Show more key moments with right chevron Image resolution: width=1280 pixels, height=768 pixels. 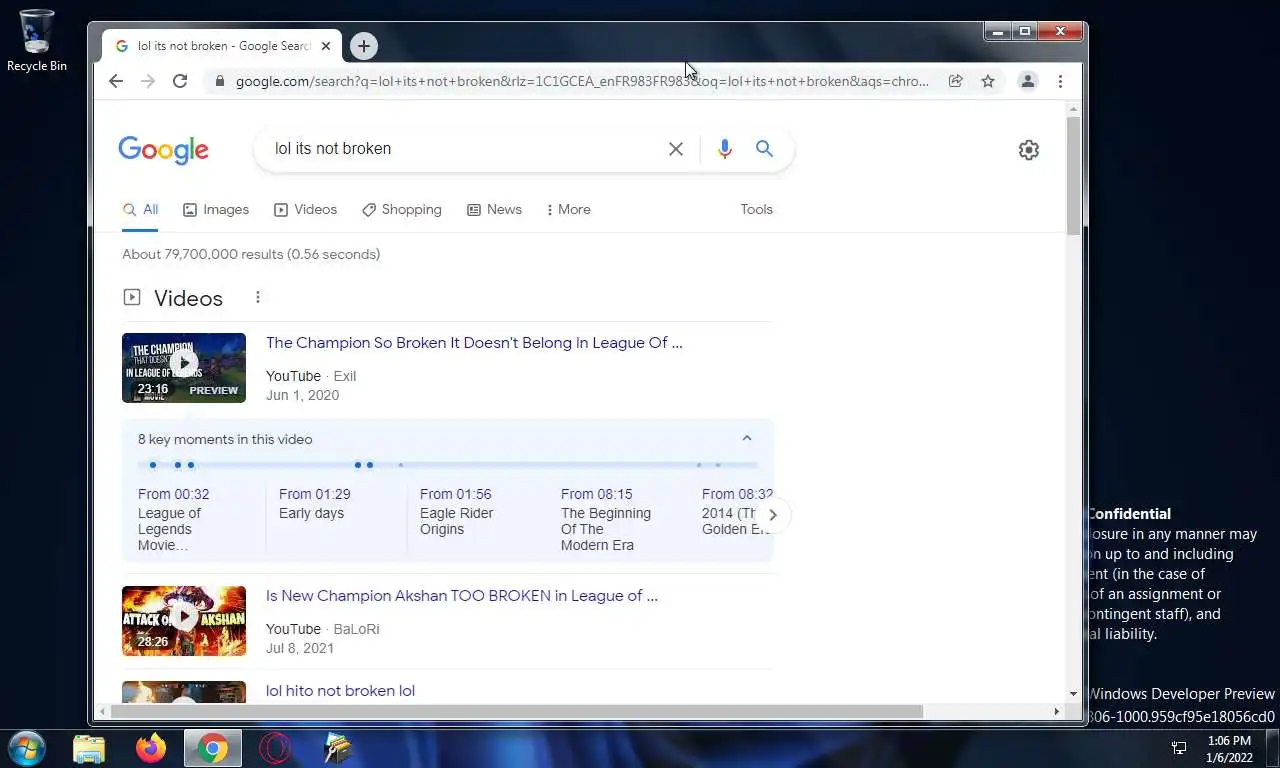click(772, 515)
